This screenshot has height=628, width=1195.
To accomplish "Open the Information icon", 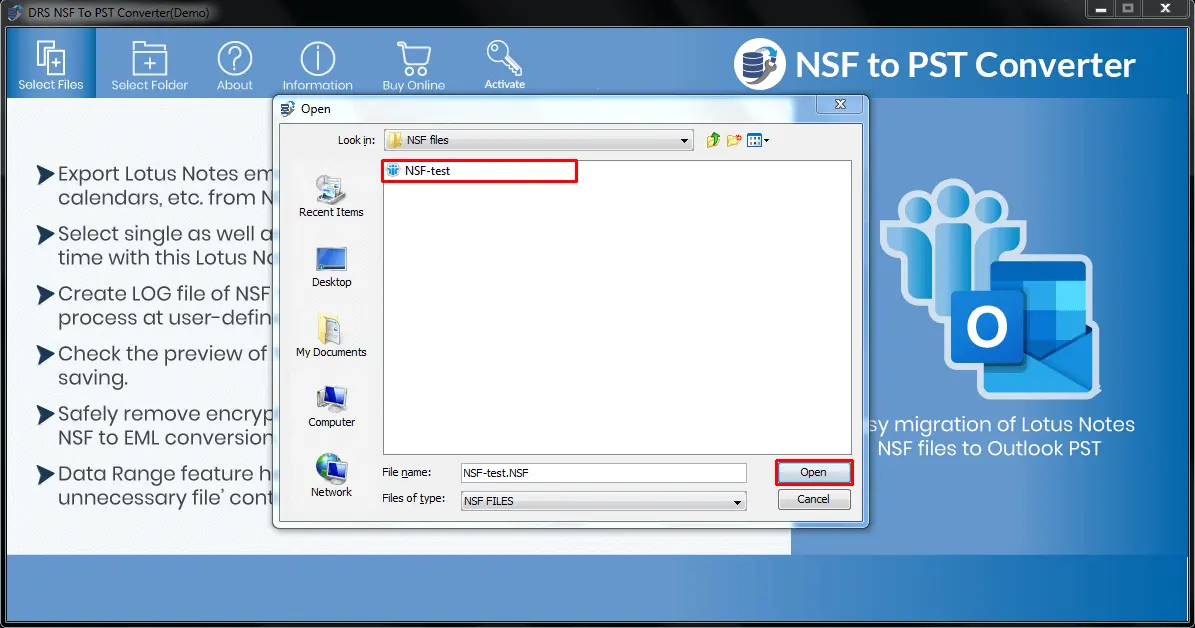I will pos(318,65).
